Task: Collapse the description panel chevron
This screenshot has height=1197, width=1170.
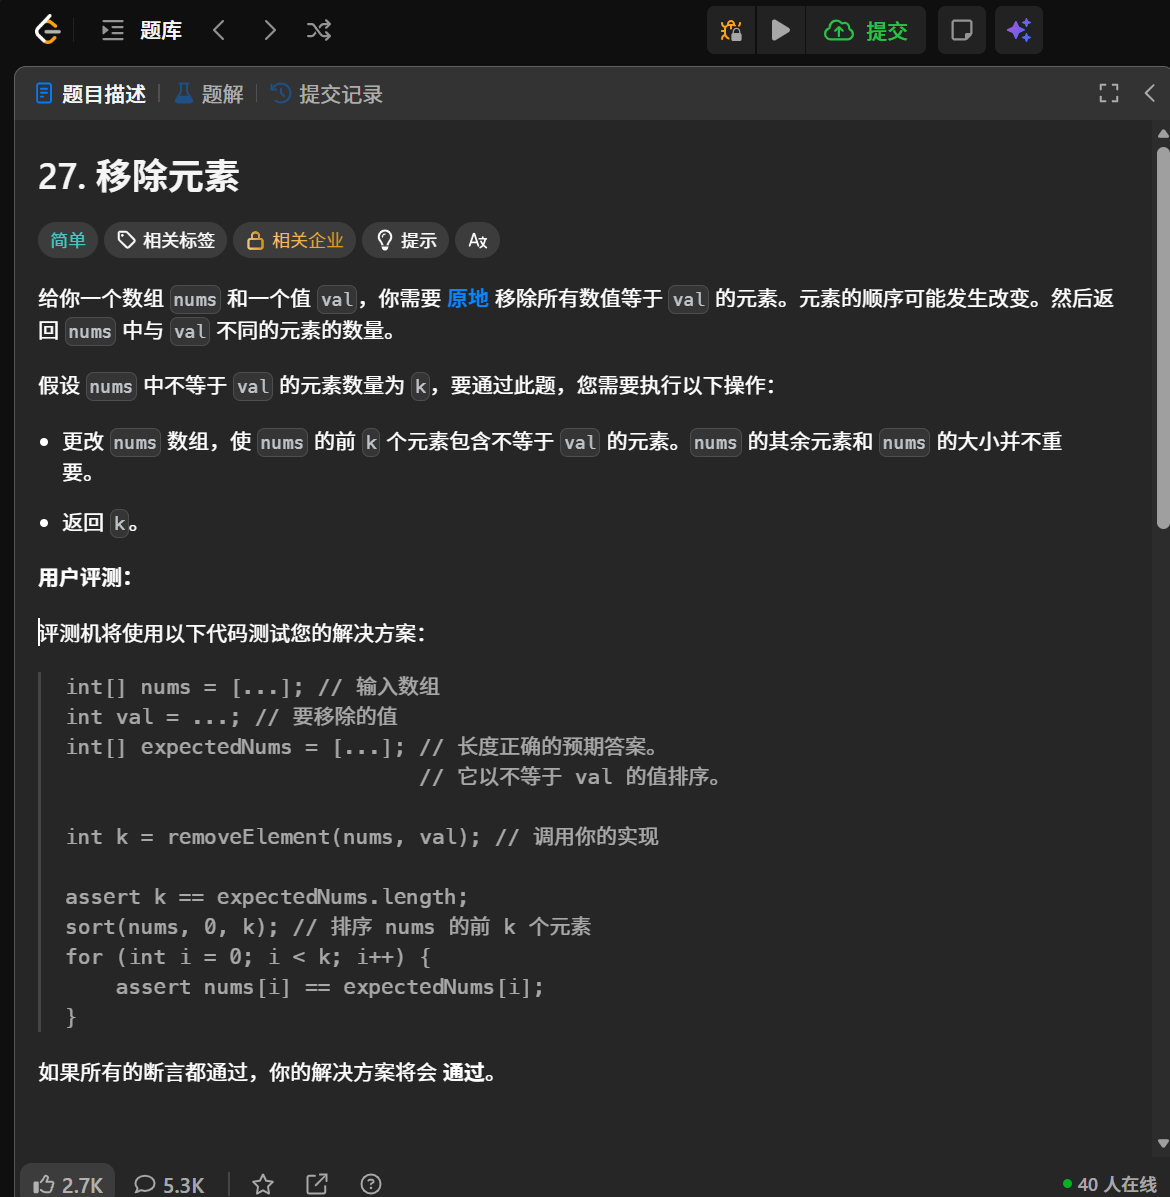Action: pos(1149,93)
